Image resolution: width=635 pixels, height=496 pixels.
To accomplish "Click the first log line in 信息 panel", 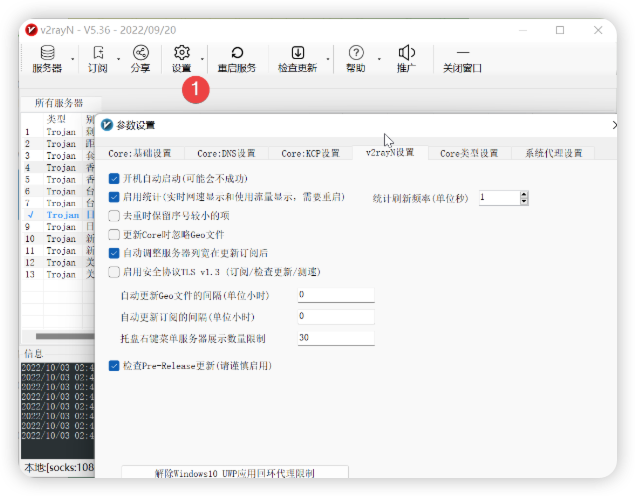I will coord(58,367).
